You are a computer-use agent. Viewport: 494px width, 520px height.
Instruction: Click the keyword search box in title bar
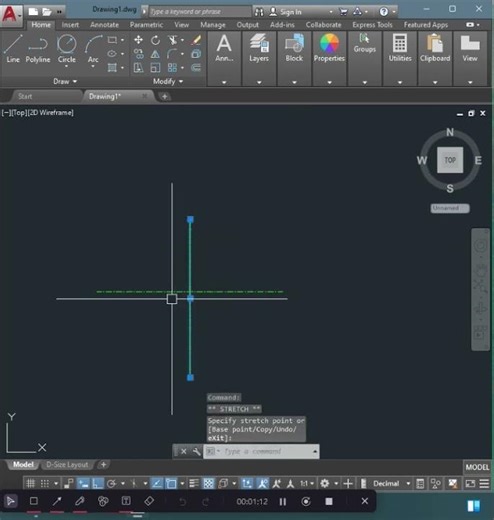click(x=200, y=12)
